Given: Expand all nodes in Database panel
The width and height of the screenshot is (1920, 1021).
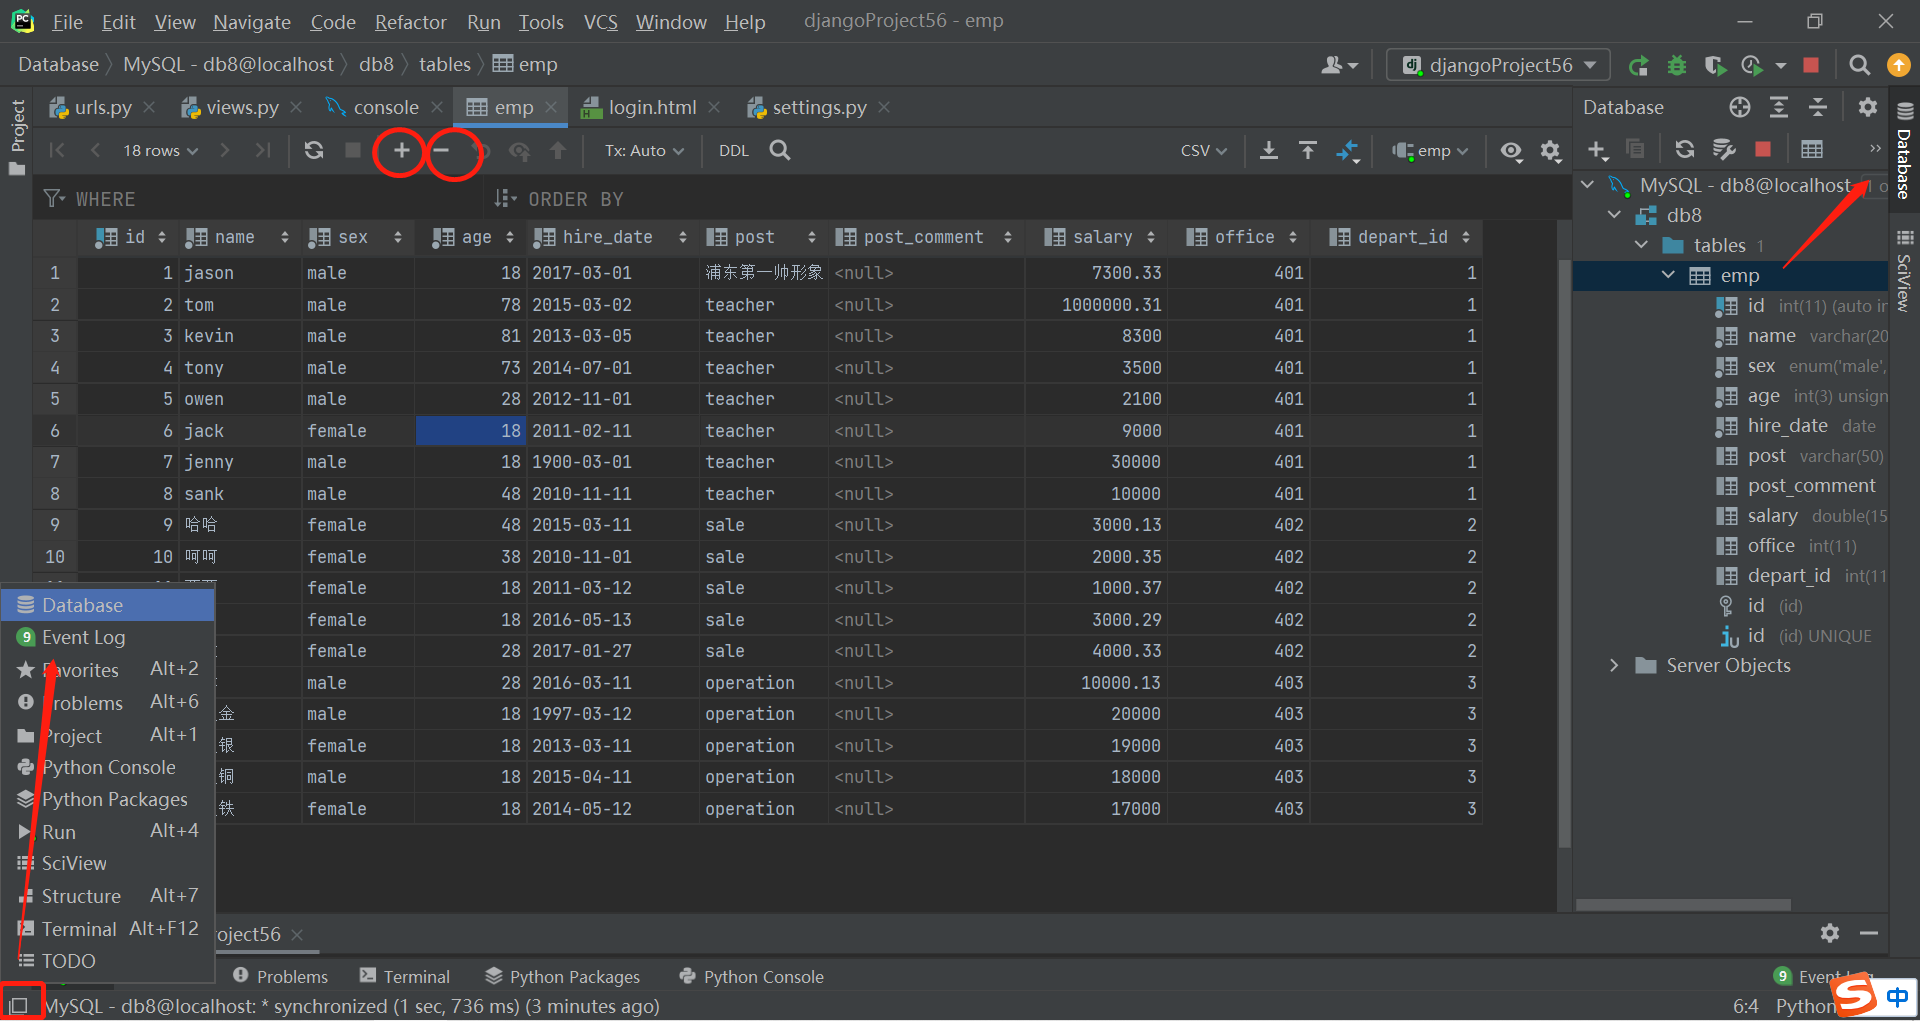Looking at the screenshot, I should 1779,107.
